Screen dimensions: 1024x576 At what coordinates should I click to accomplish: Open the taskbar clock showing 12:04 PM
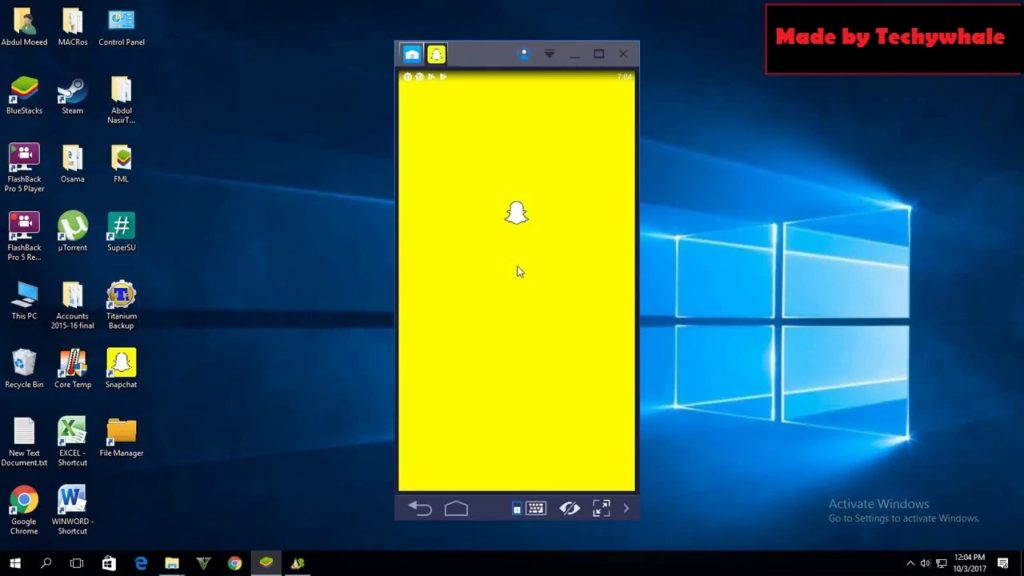pos(969,563)
